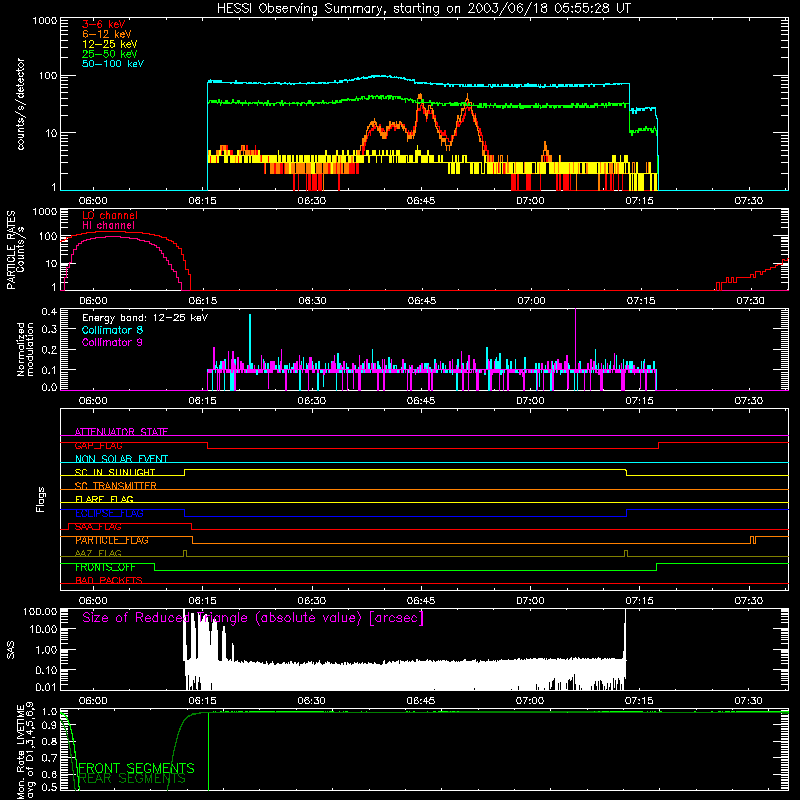
Task: Click 07:15 tick label under particle rates panel
Action: 641,301
